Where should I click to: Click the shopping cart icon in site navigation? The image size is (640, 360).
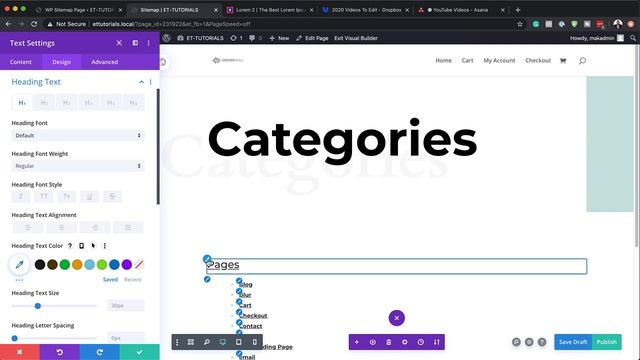click(x=563, y=60)
